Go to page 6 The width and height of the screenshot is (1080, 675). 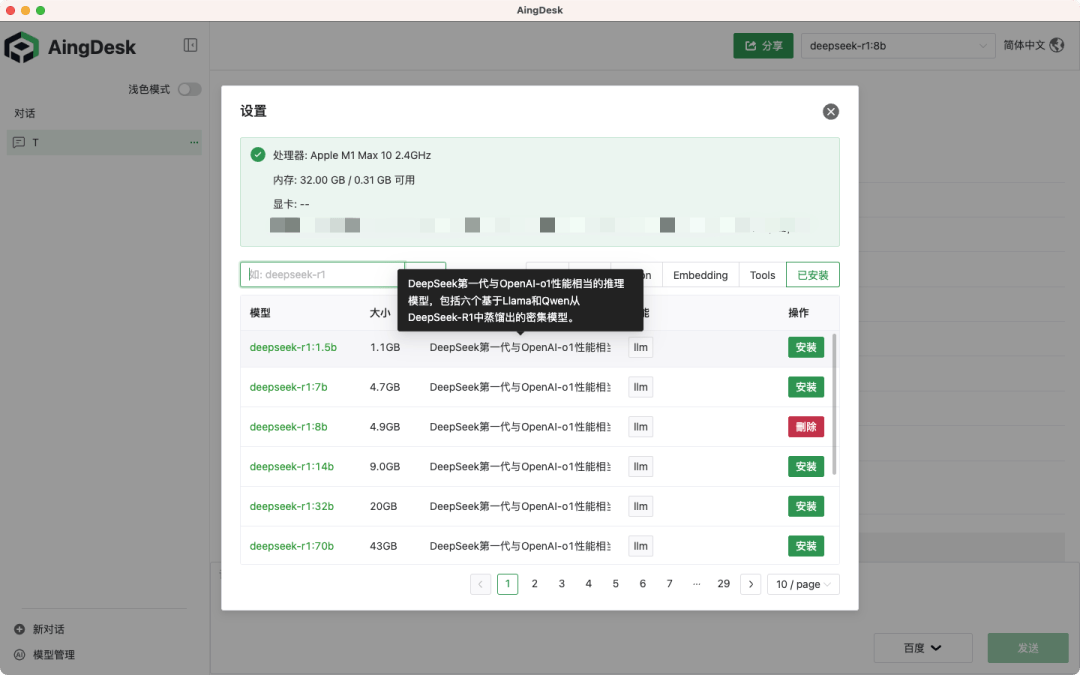click(643, 584)
